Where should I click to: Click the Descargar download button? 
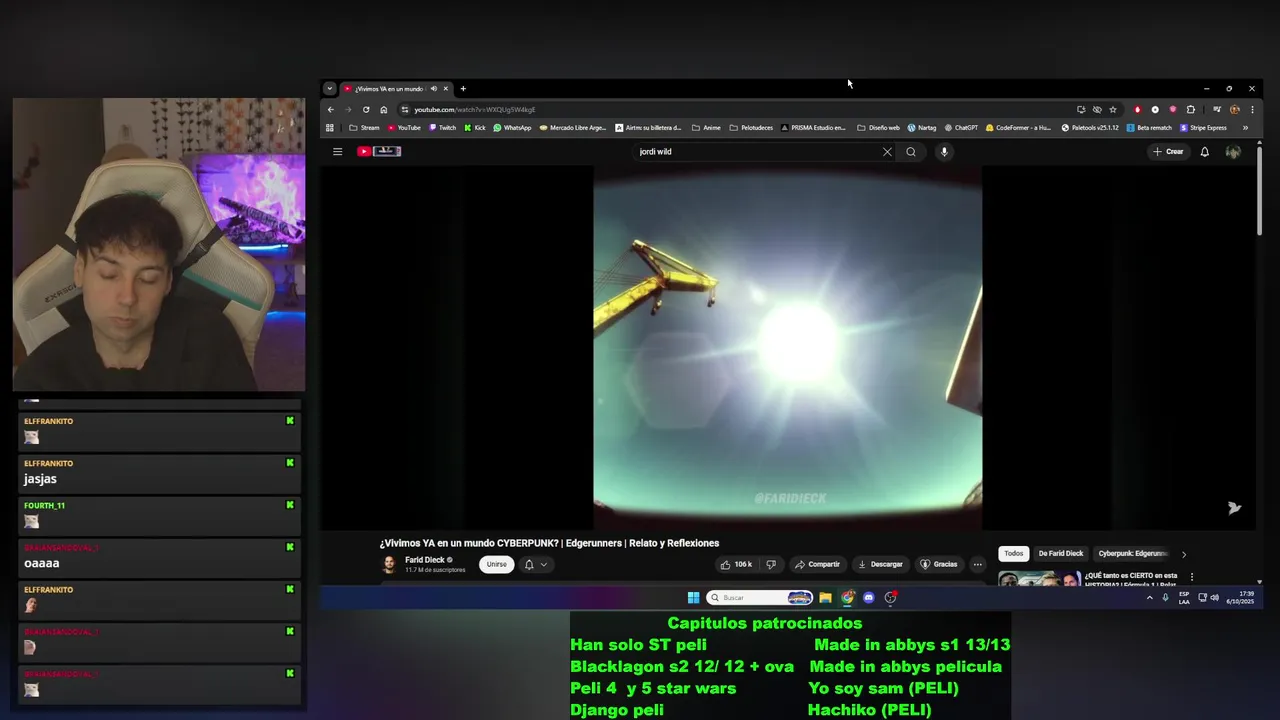[x=880, y=565]
